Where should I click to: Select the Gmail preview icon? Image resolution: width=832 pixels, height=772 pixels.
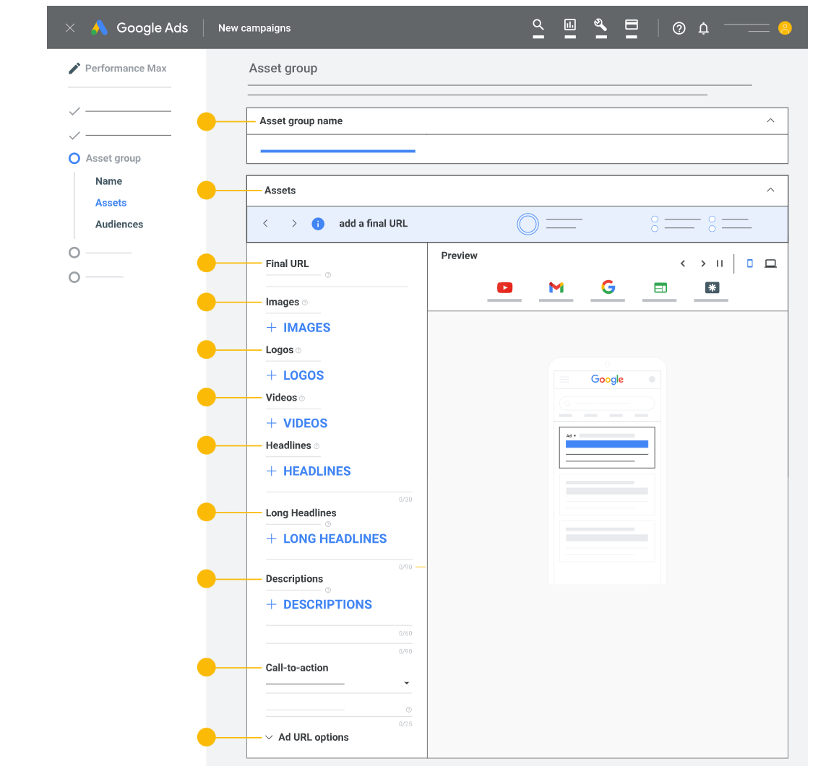556,288
